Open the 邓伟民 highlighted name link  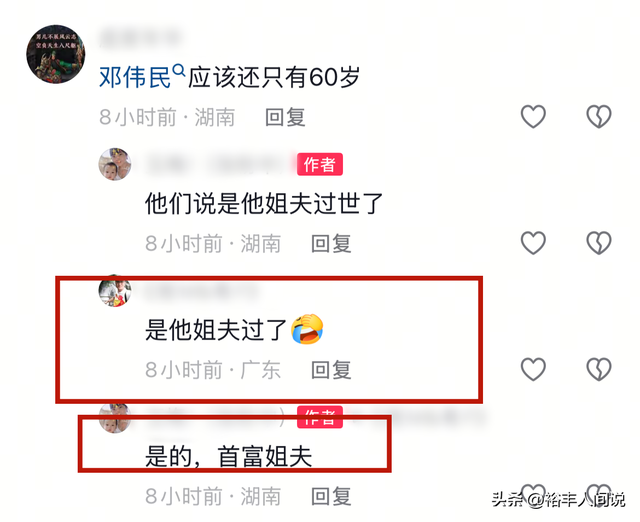(x=135, y=77)
